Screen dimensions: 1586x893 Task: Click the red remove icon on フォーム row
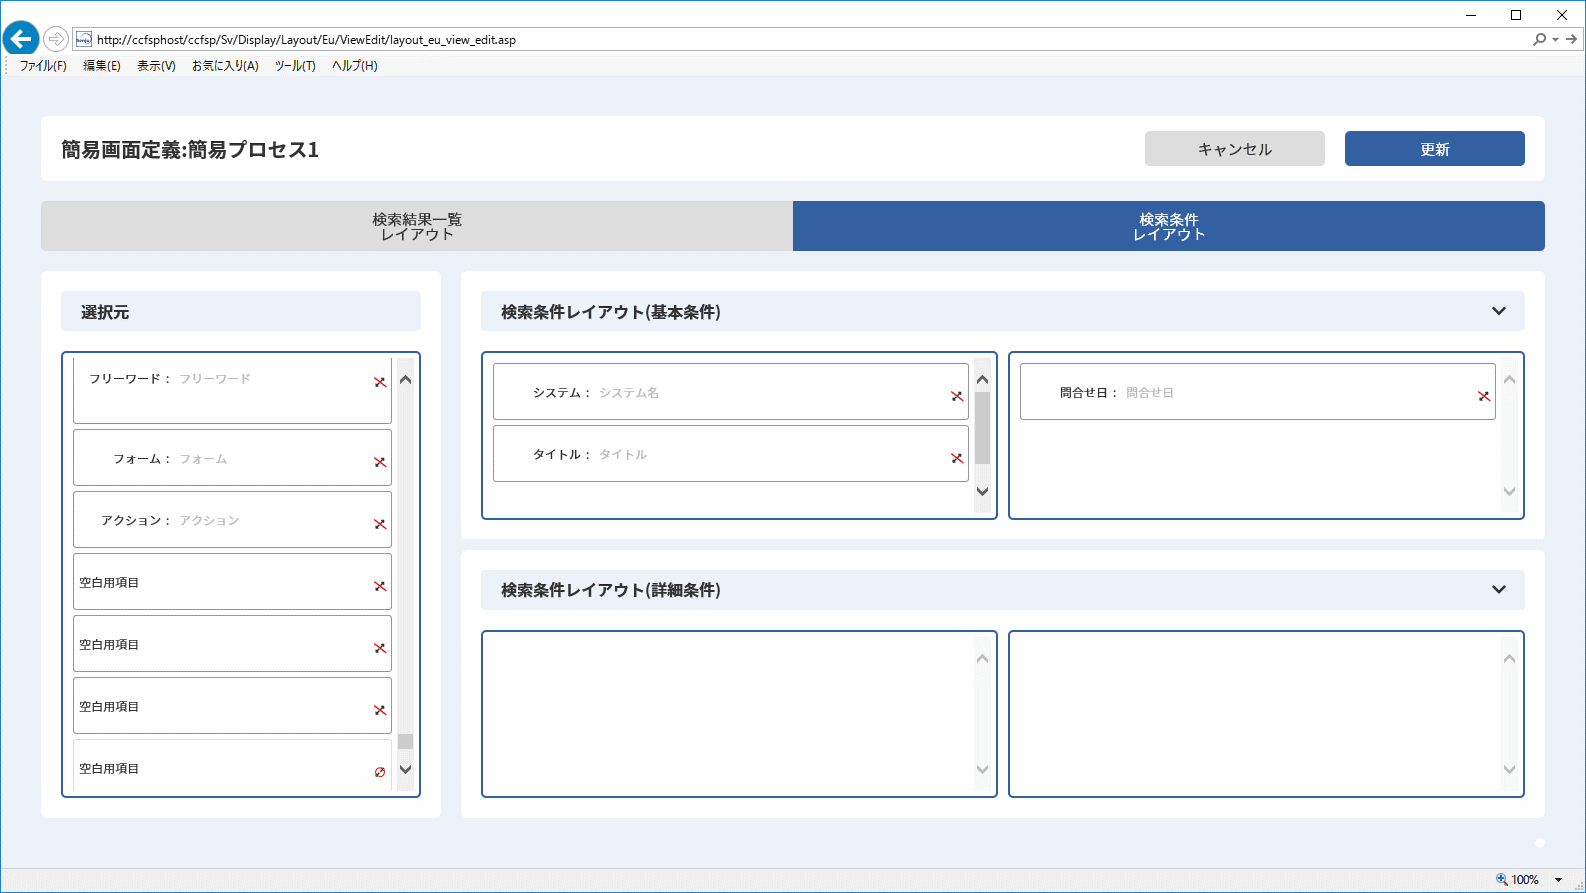point(380,462)
